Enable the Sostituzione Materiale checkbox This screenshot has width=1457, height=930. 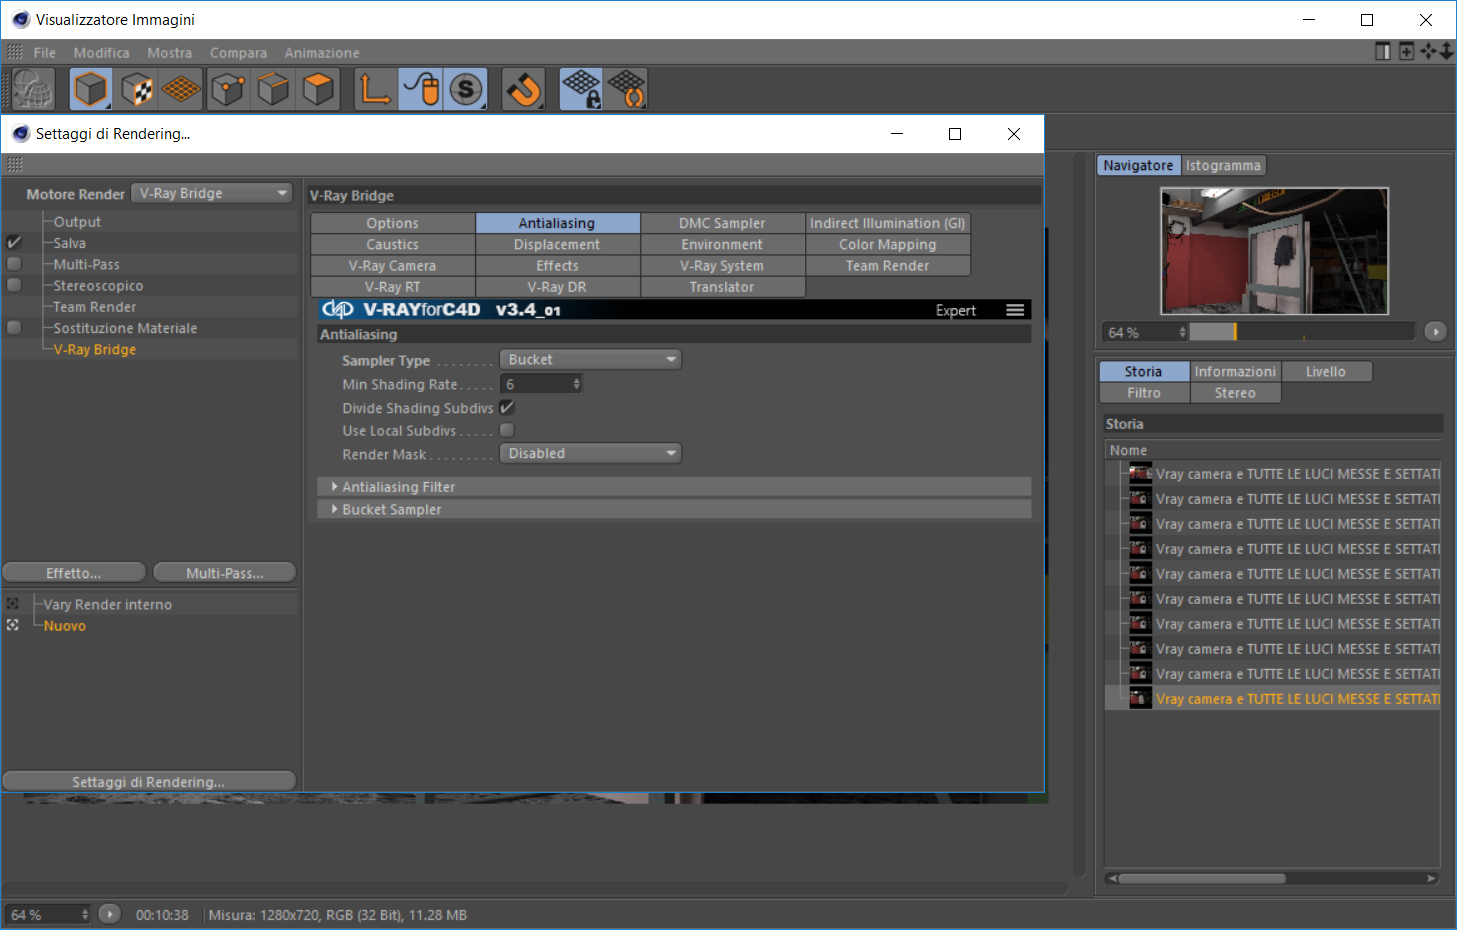click(14, 327)
